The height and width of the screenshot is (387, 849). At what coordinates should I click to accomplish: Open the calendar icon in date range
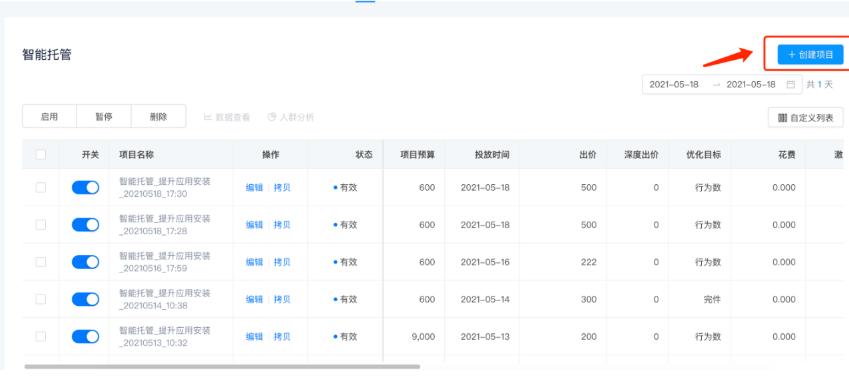791,84
